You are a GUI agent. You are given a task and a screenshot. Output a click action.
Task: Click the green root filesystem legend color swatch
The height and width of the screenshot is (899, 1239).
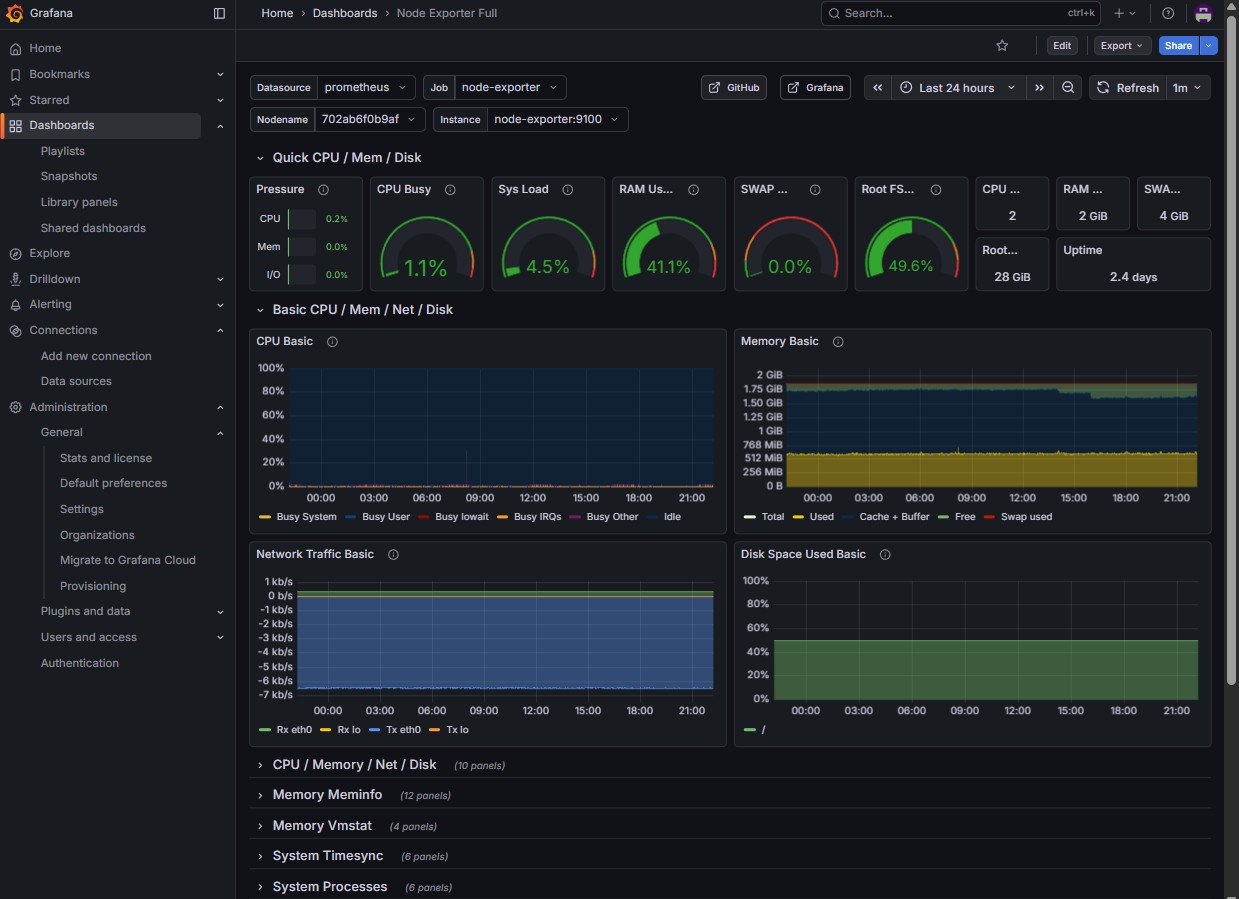pyautogui.click(x=750, y=730)
